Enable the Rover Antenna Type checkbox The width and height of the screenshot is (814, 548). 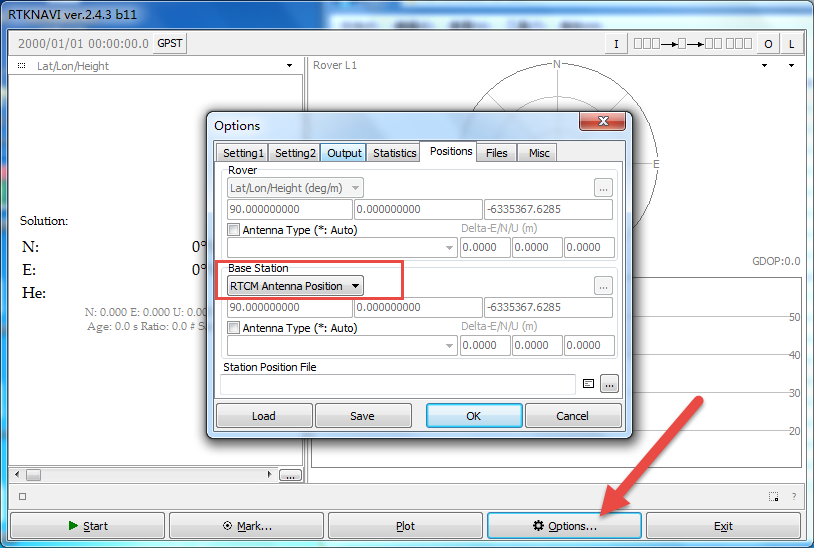click(x=234, y=230)
